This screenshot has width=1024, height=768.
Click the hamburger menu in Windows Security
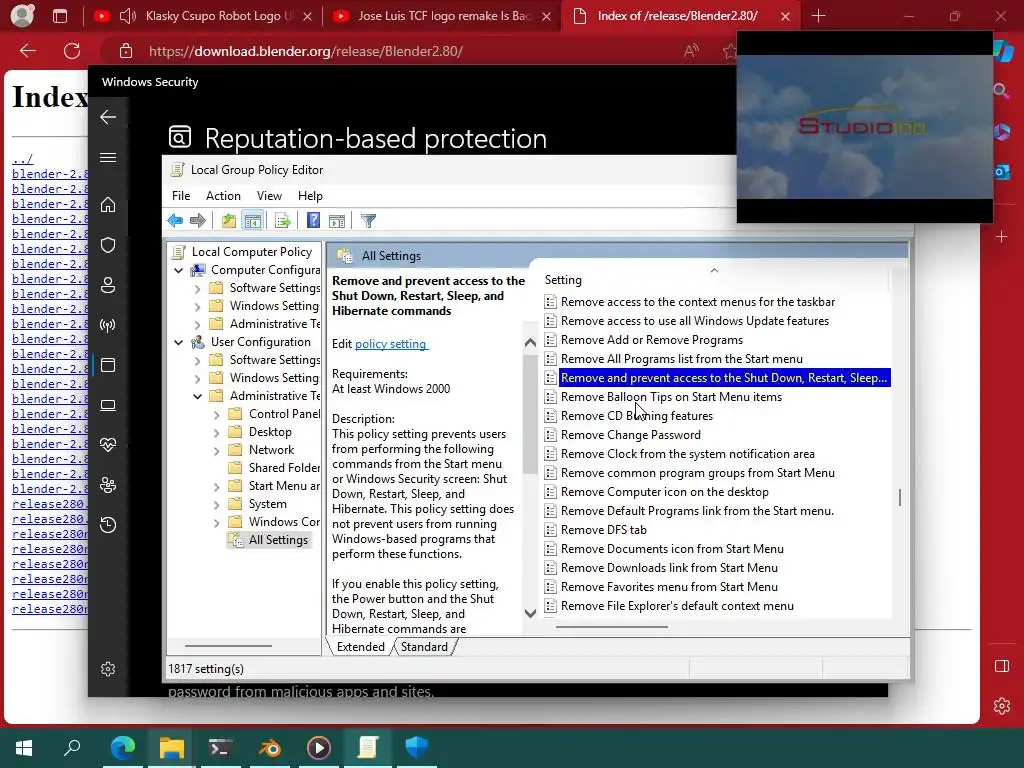108,157
